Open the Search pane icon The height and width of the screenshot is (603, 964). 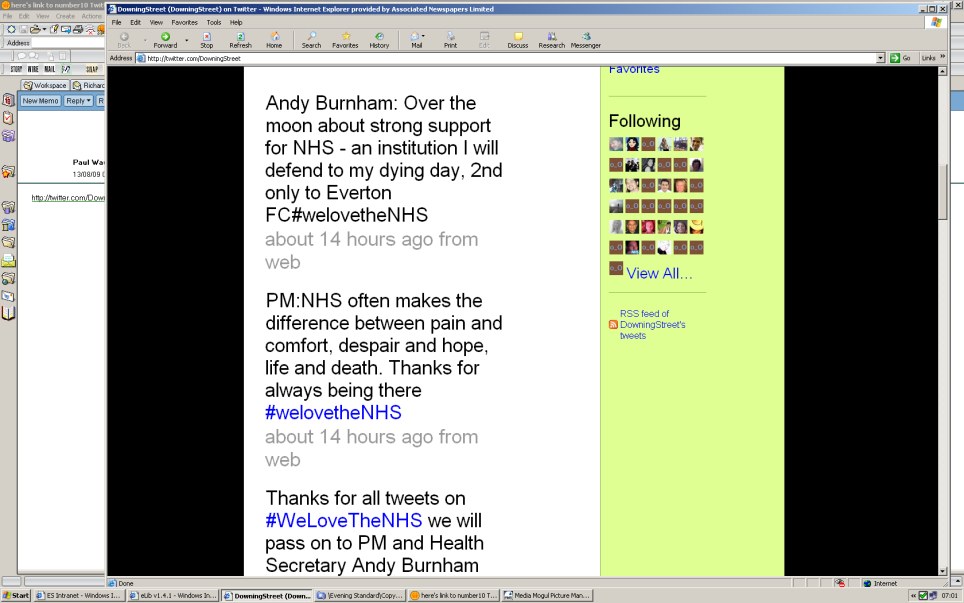coord(312,39)
